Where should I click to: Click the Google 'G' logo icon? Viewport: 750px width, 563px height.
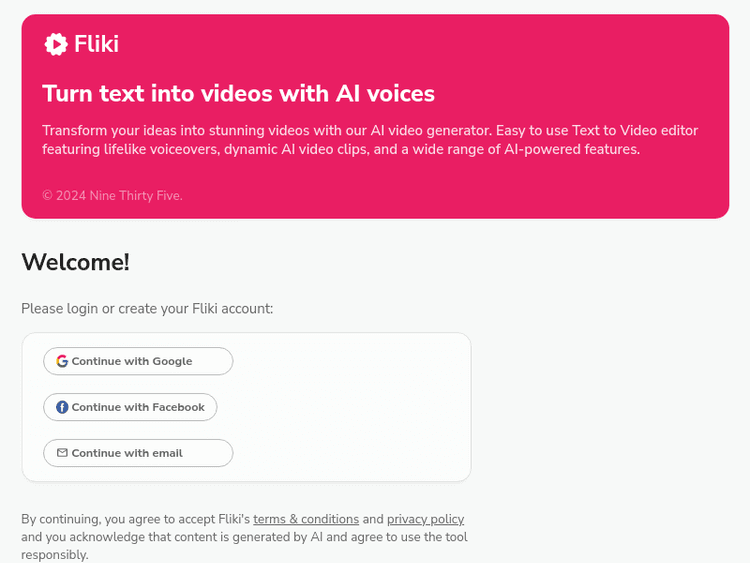62,361
